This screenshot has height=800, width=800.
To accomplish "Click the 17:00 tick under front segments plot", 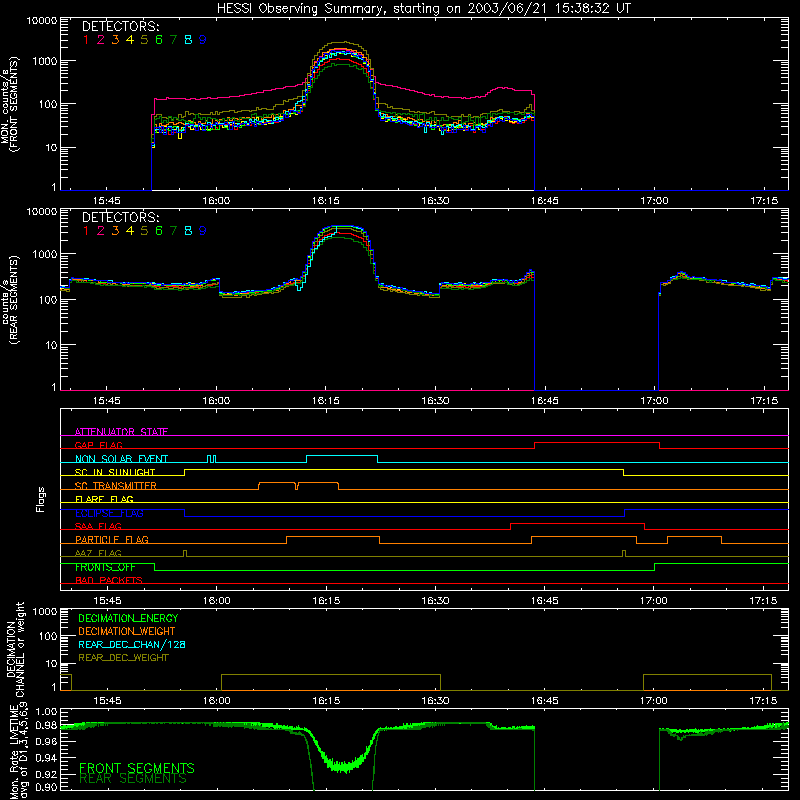I will [x=654, y=201].
